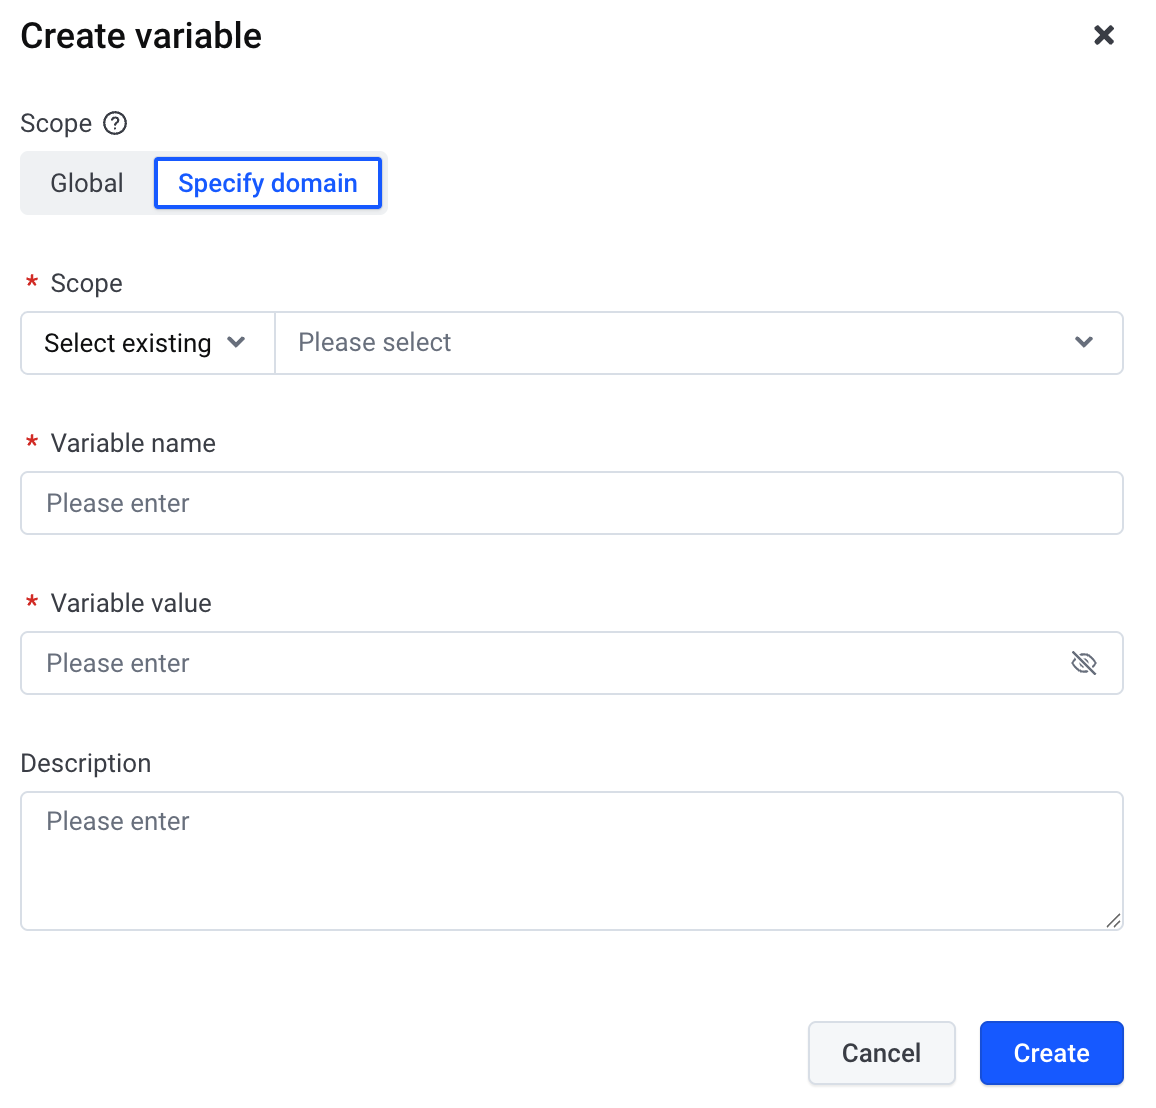This screenshot has width=1156, height=1108.
Task: Click the blue Create button
Action: coord(1051,1053)
